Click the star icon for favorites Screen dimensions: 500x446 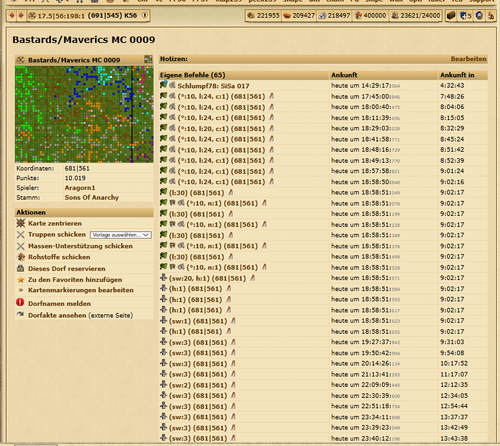click(21, 280)
